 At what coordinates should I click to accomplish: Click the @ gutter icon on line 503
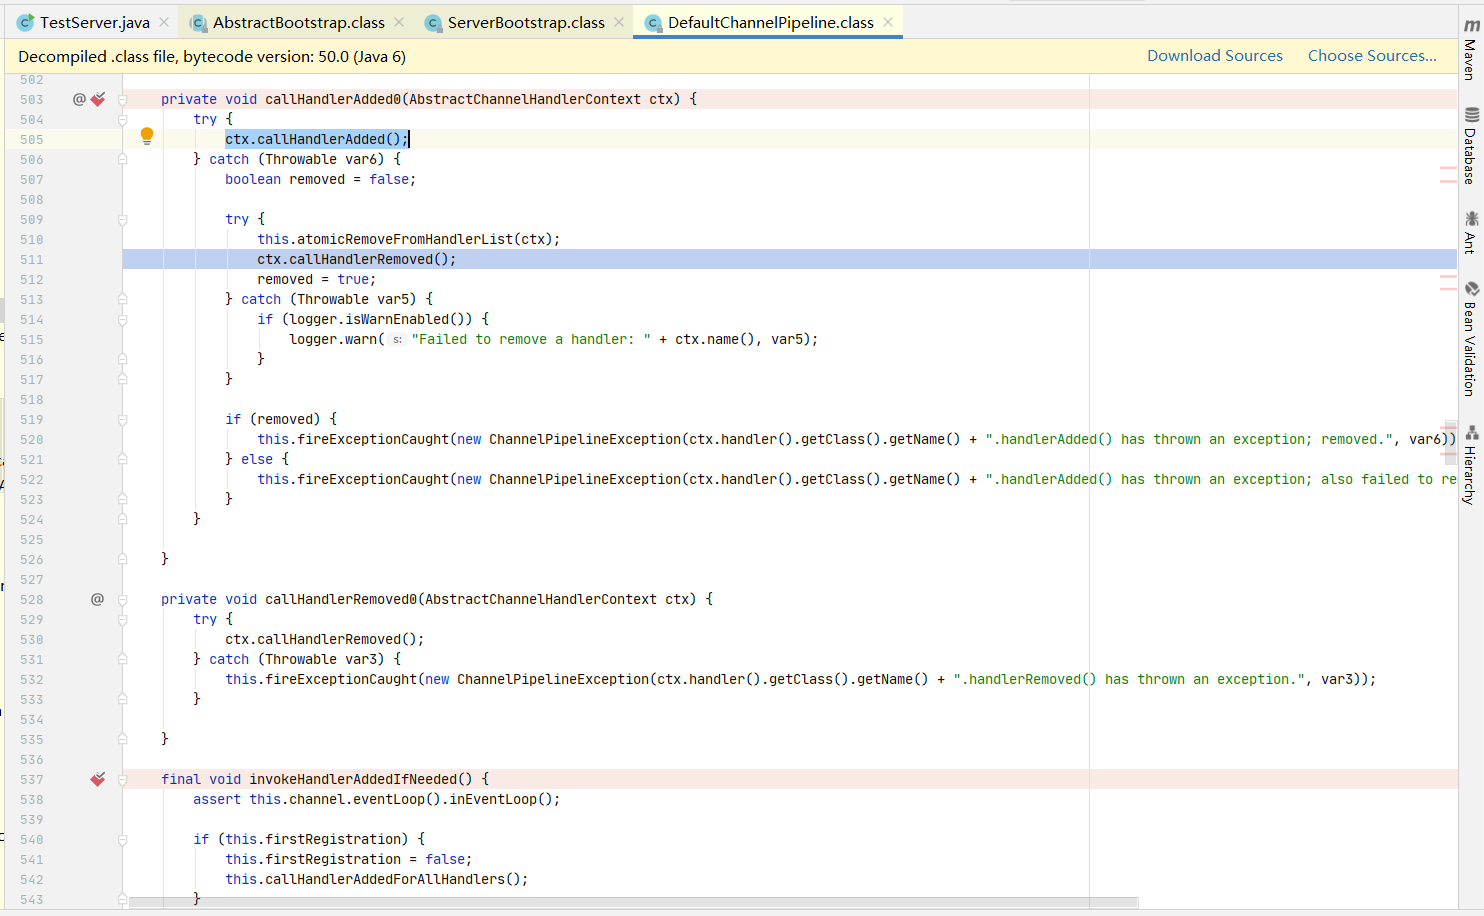79,99
